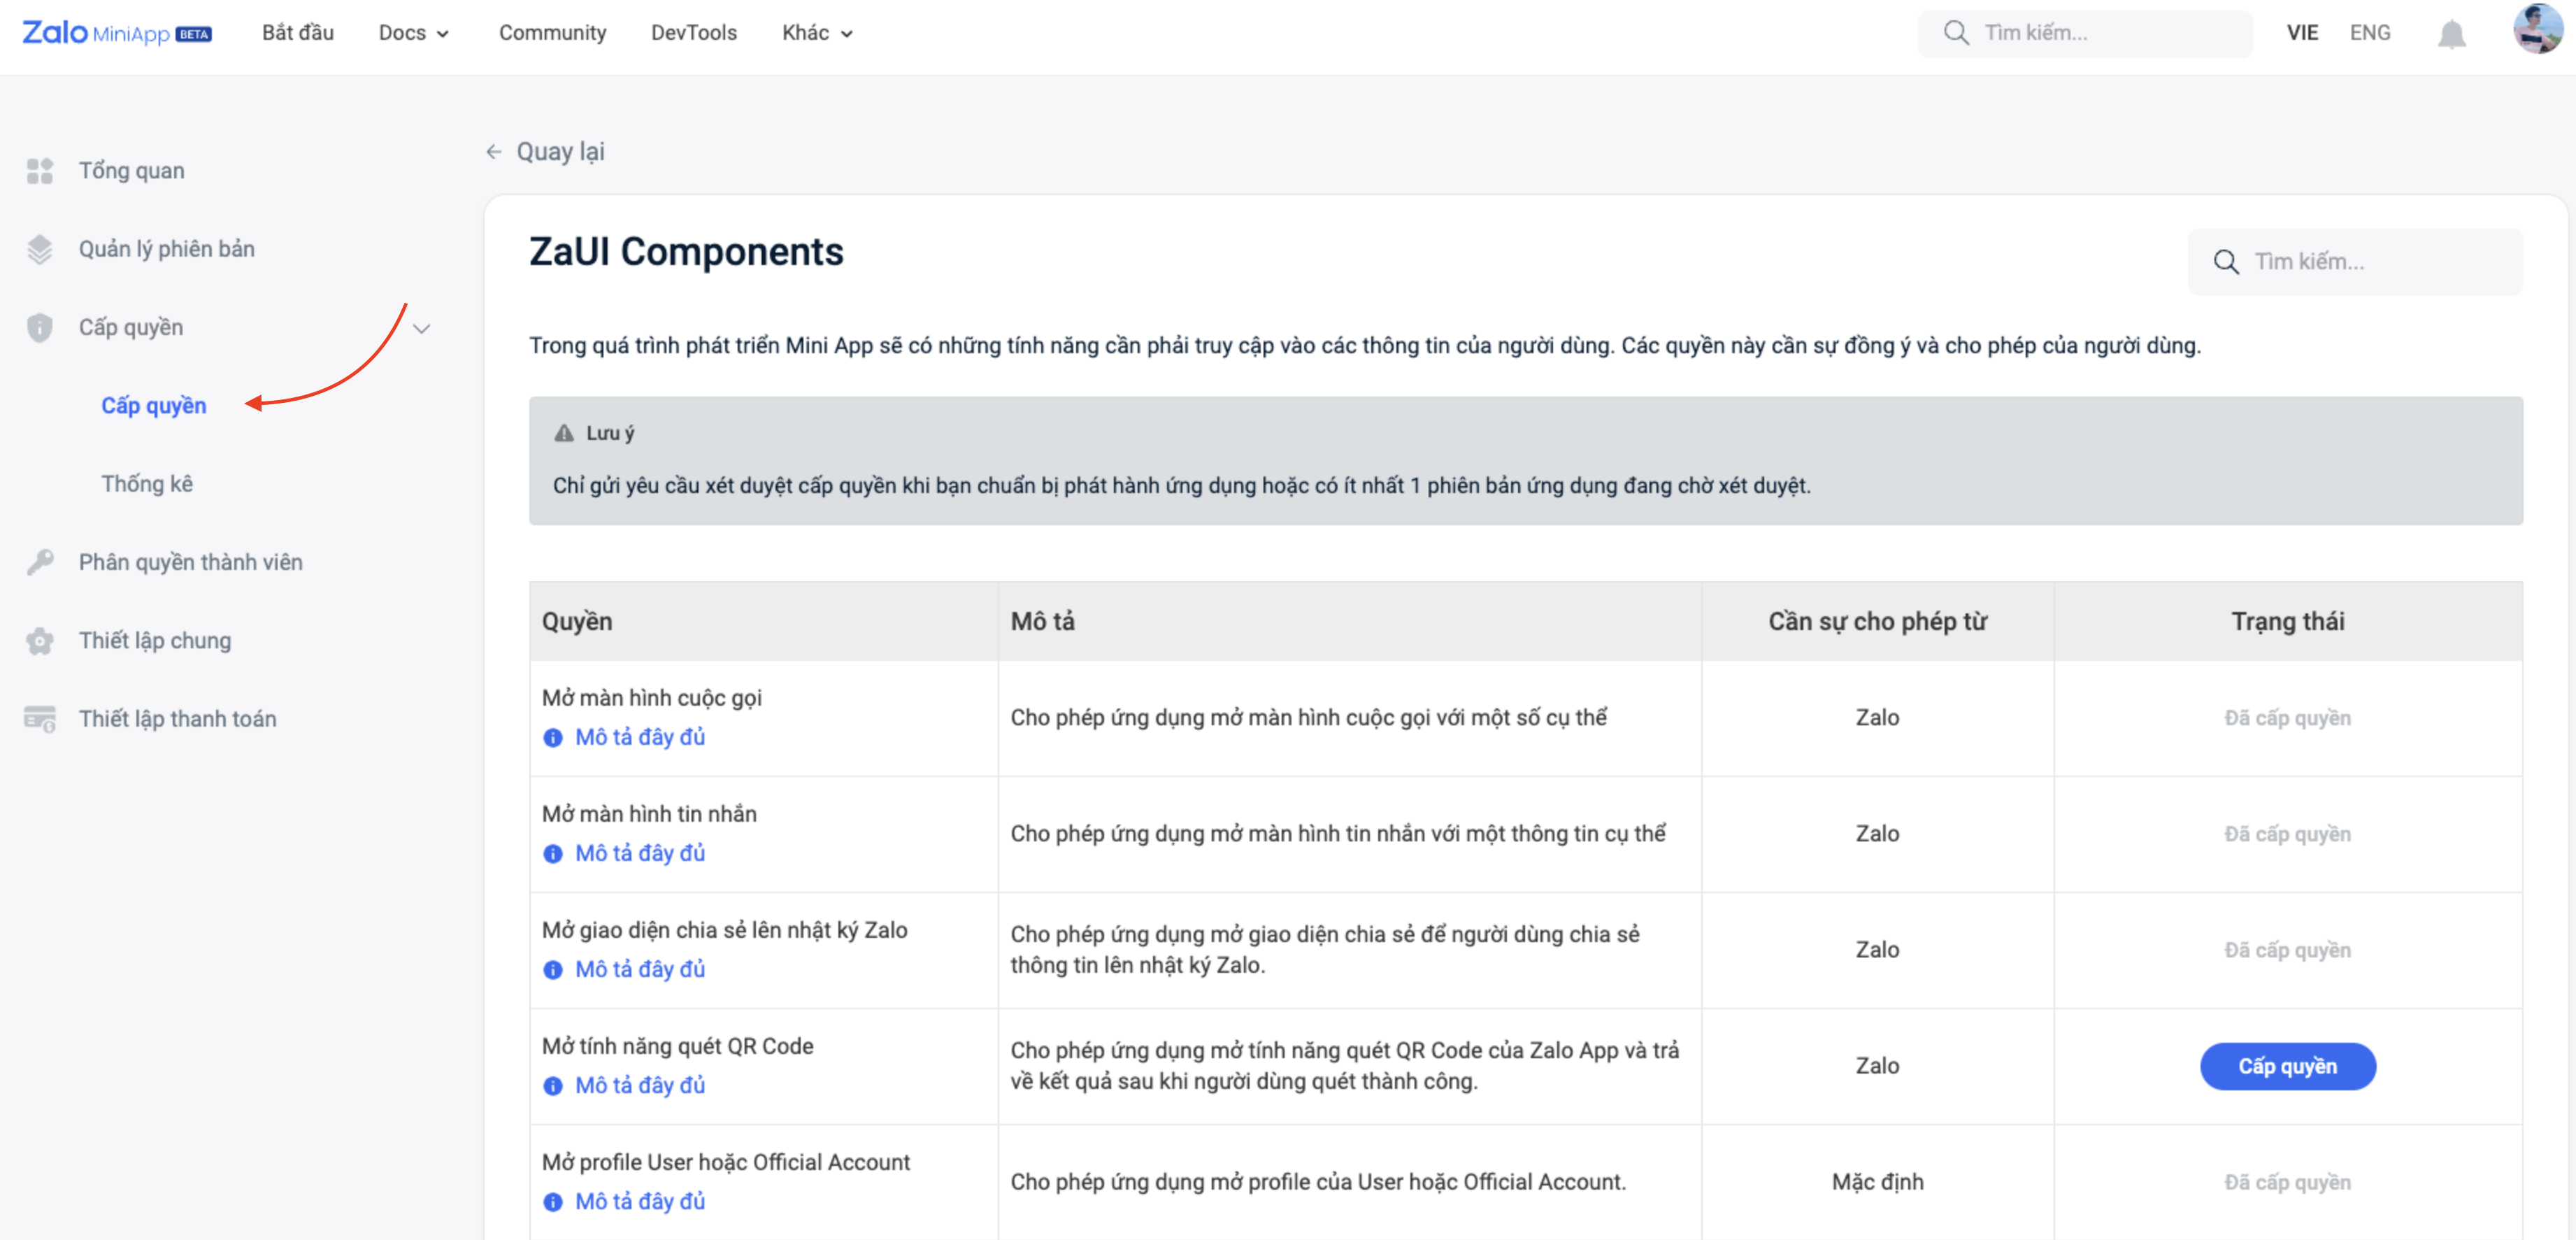Screen dimensions: 2576x1240
Task: Go to DevTools in top navigation
Action: pyautogui.click(x=693, y=33)
